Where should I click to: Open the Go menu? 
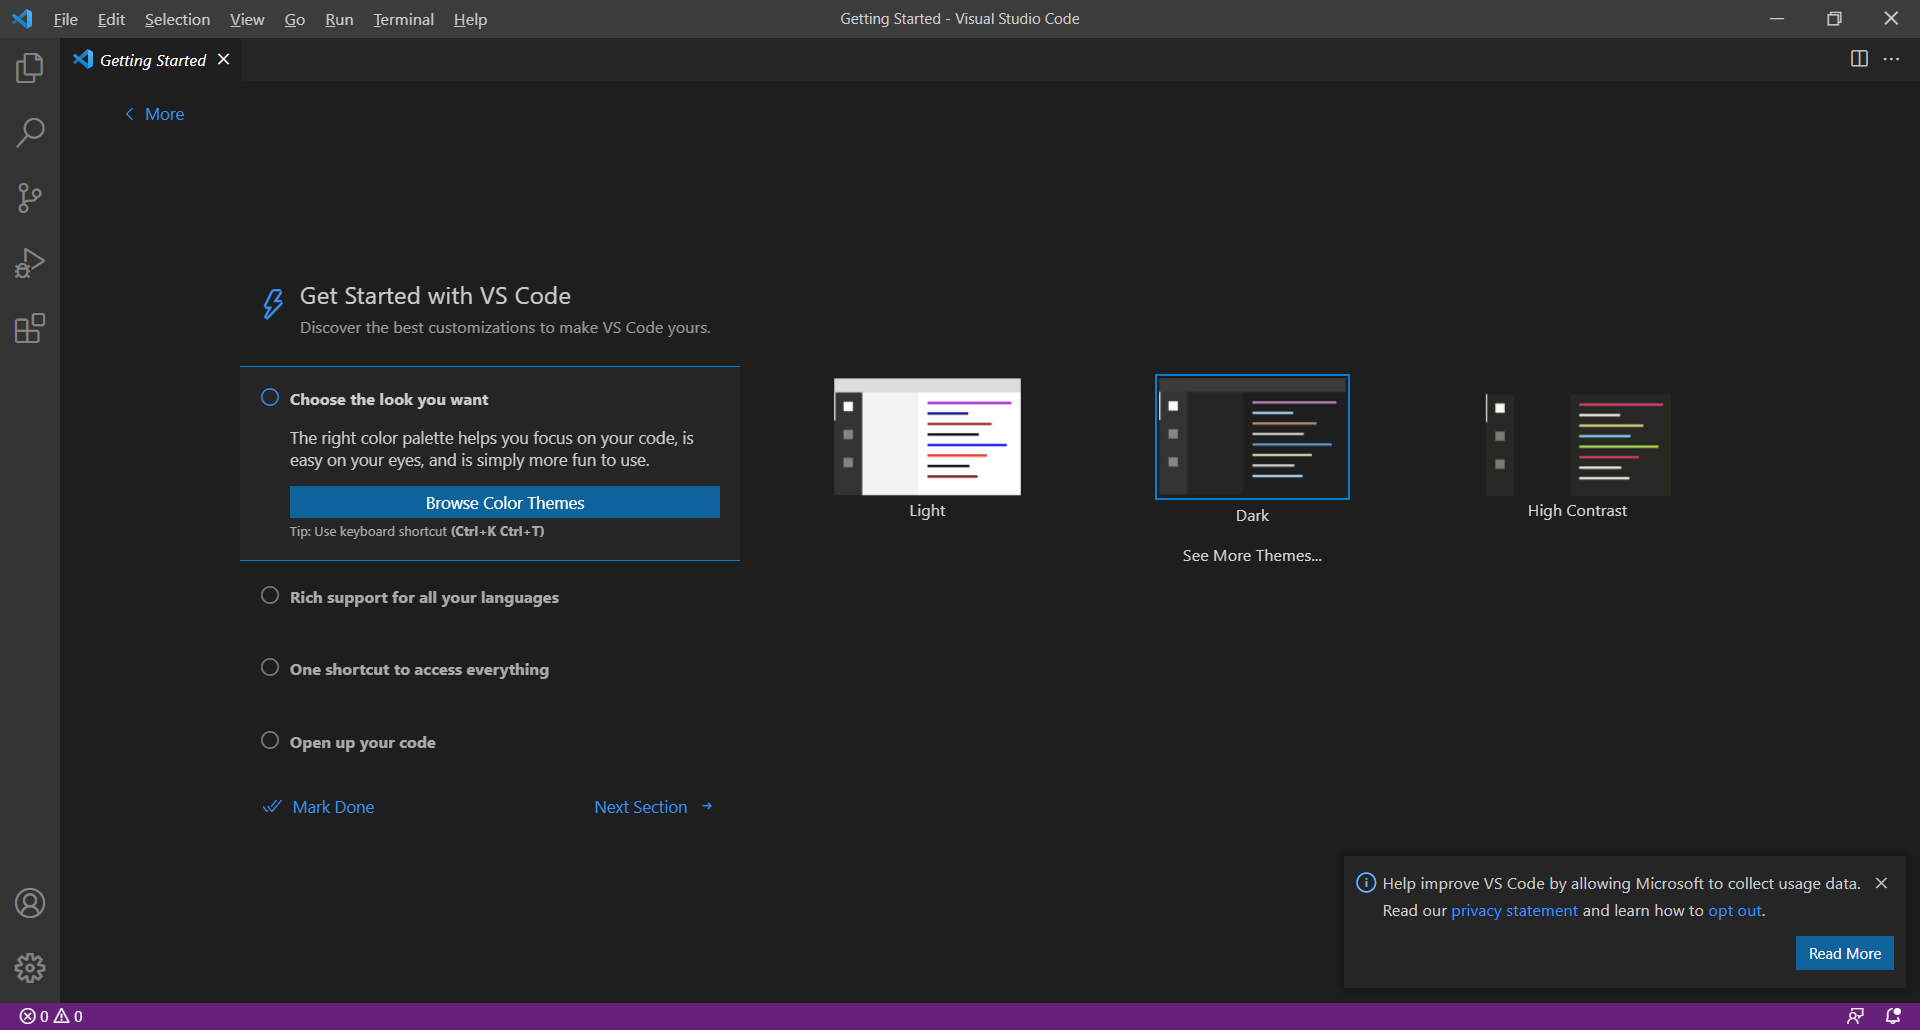pos(294,19)
